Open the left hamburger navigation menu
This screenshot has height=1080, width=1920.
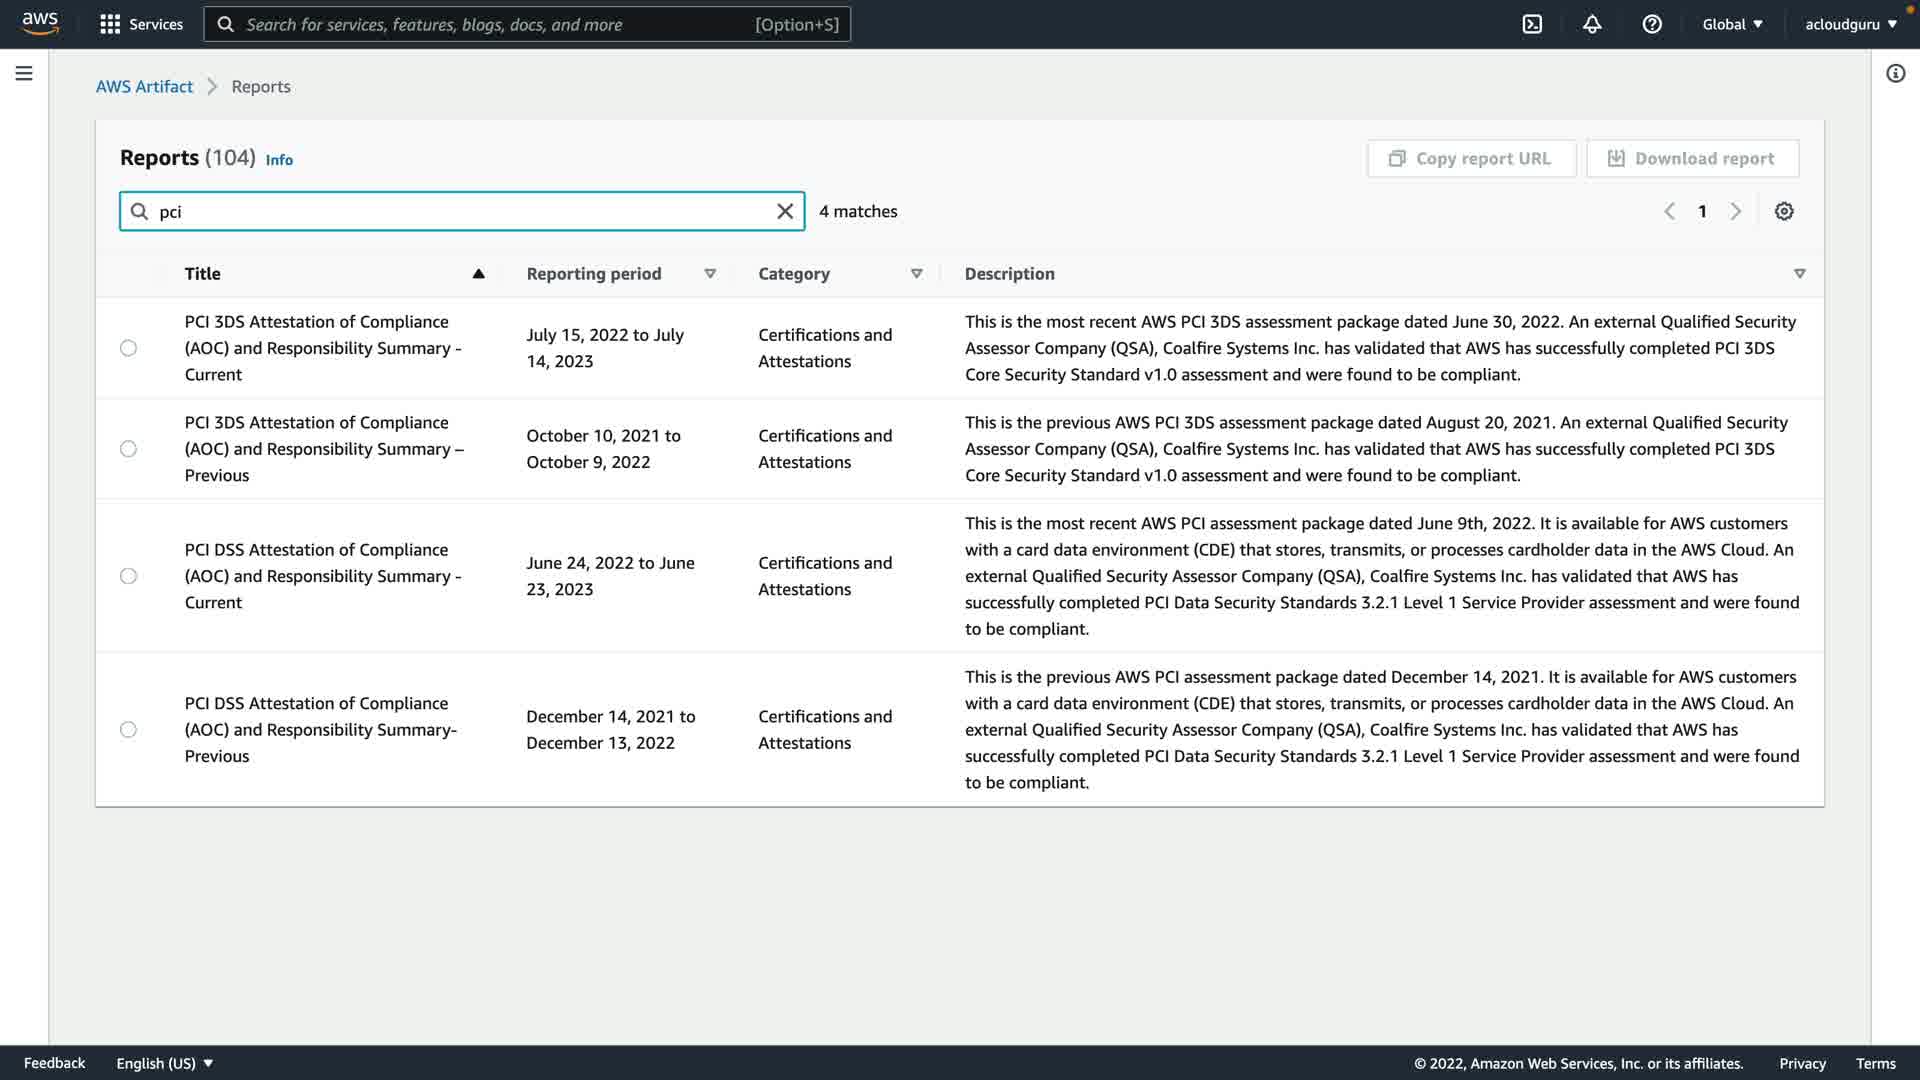[x=24, y=73]
